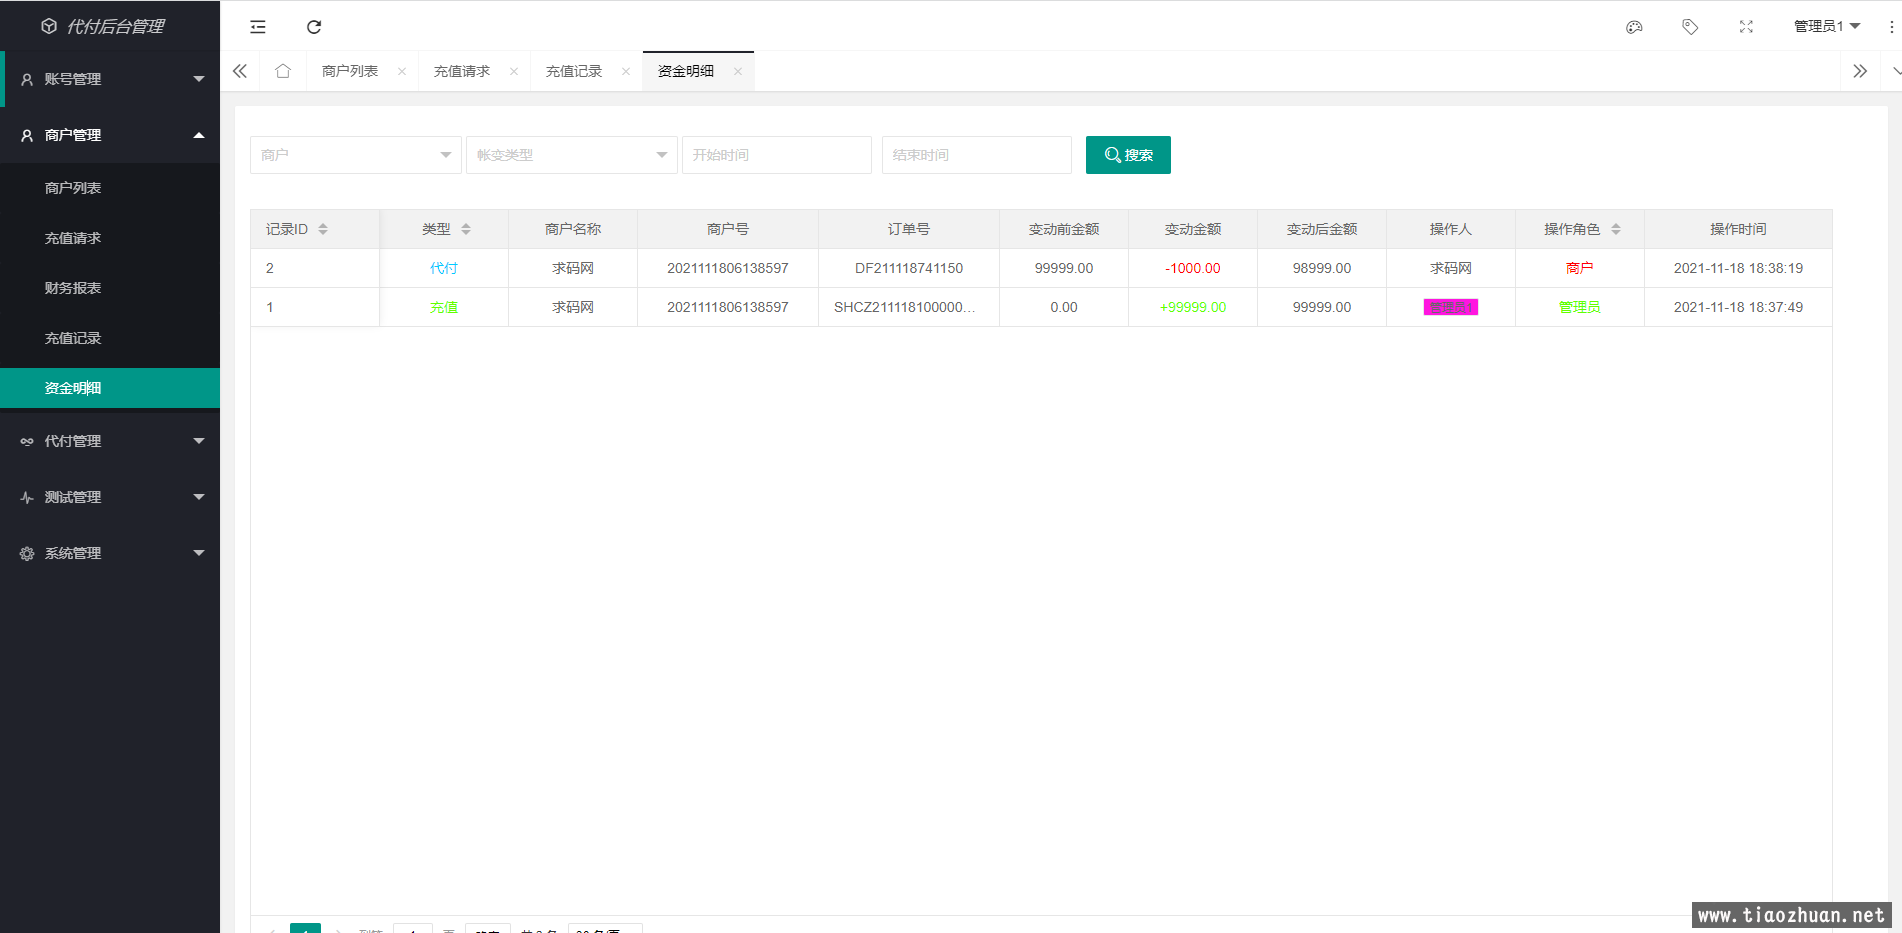The image size is (1902, 933).
Task: Go to the home tab icon
Action: coord(283,71)
